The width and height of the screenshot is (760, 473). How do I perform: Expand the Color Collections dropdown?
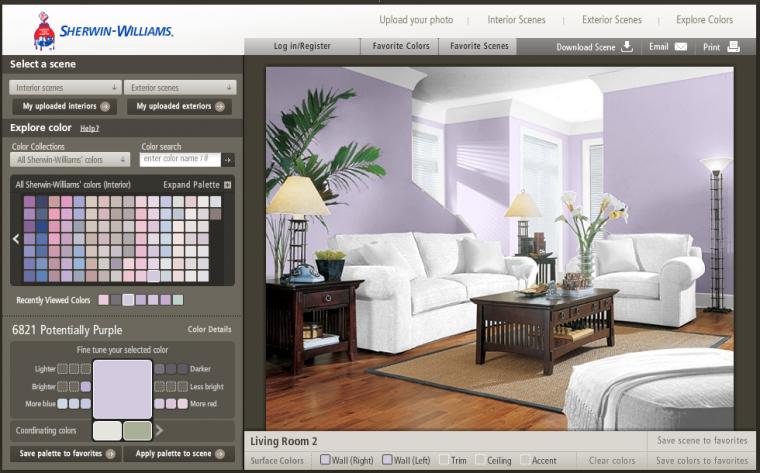click(x=70, y=159)
